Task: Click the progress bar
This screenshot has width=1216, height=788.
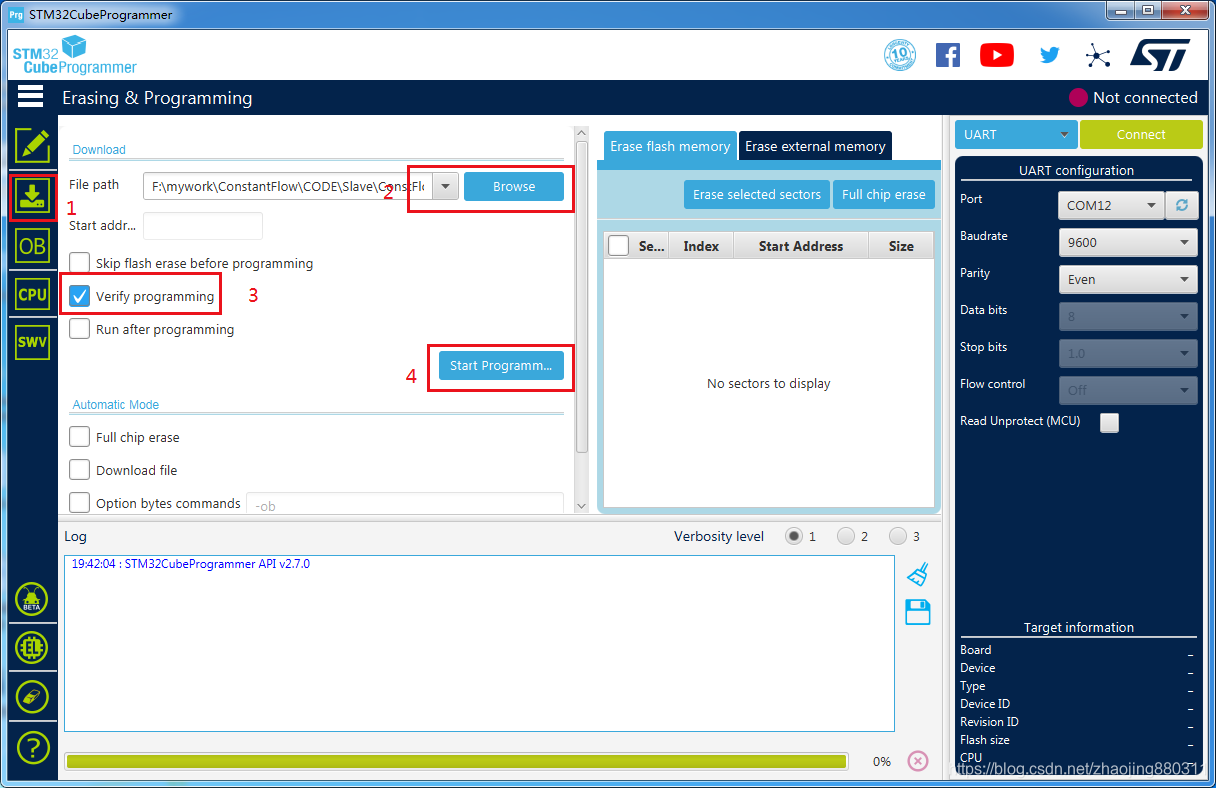Action: coord(456,761)
